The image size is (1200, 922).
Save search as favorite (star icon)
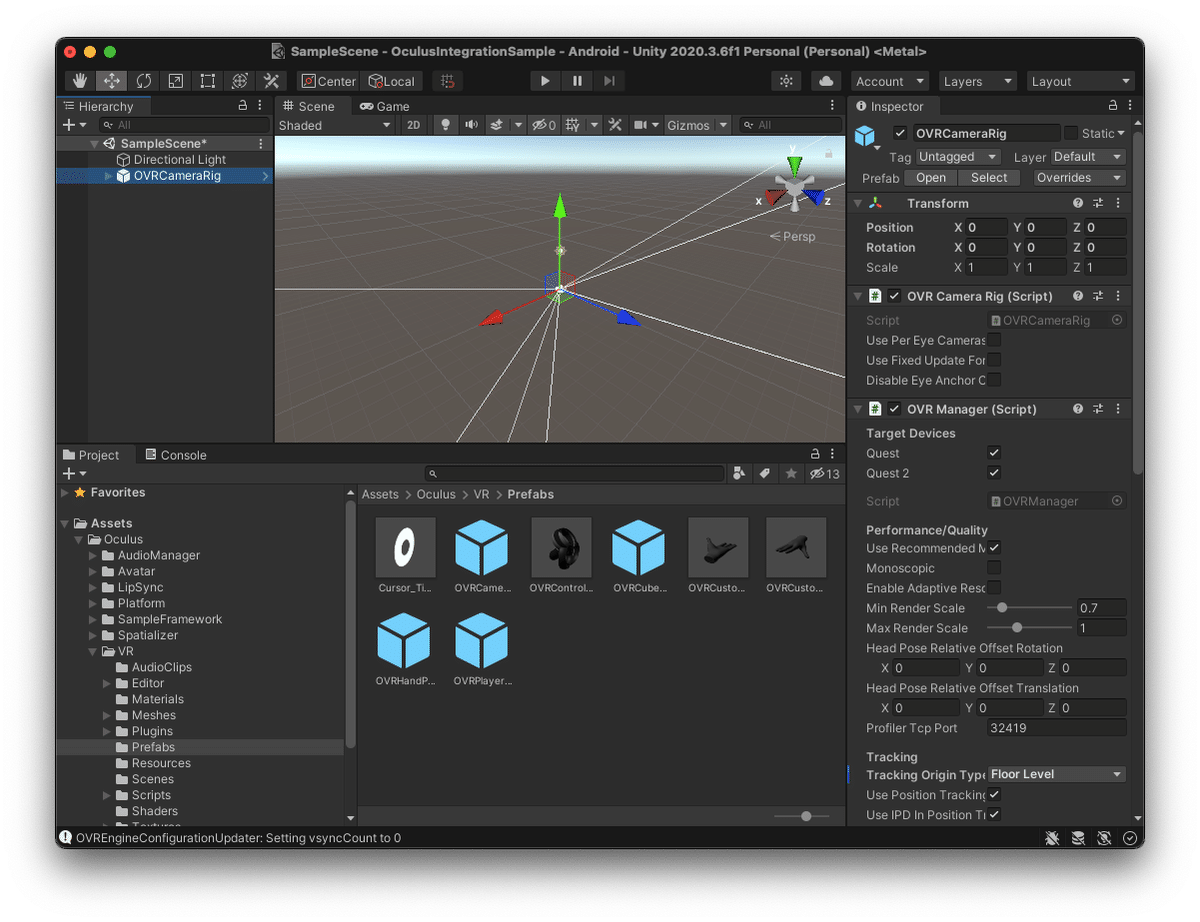[x=791, y=473]
